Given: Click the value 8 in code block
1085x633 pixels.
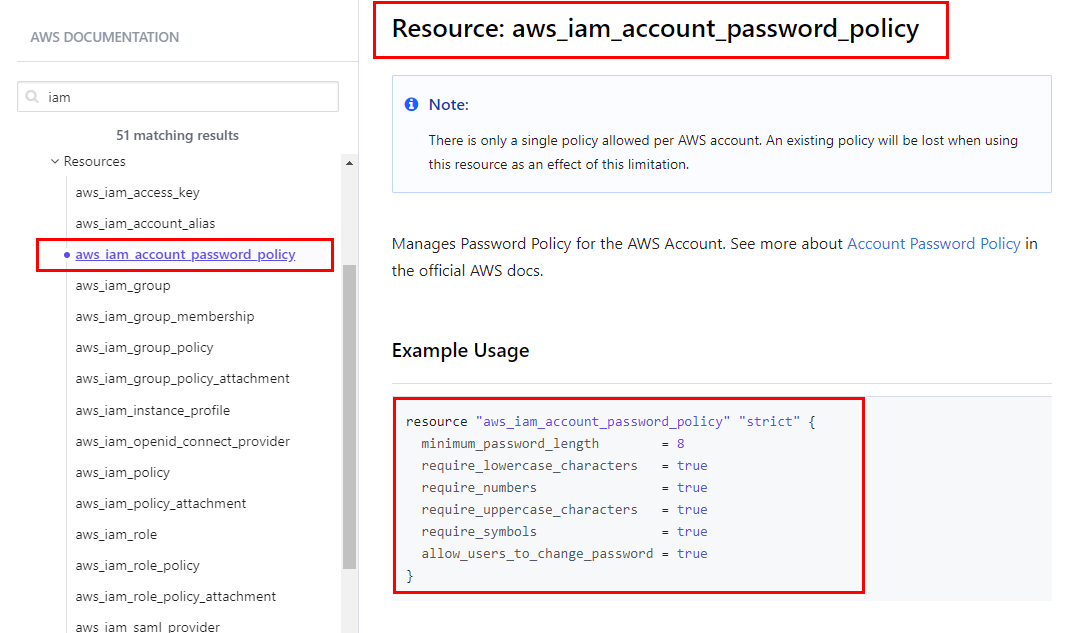Looking at the screenshot, I should pyautogui.click(x=681, y=443).
